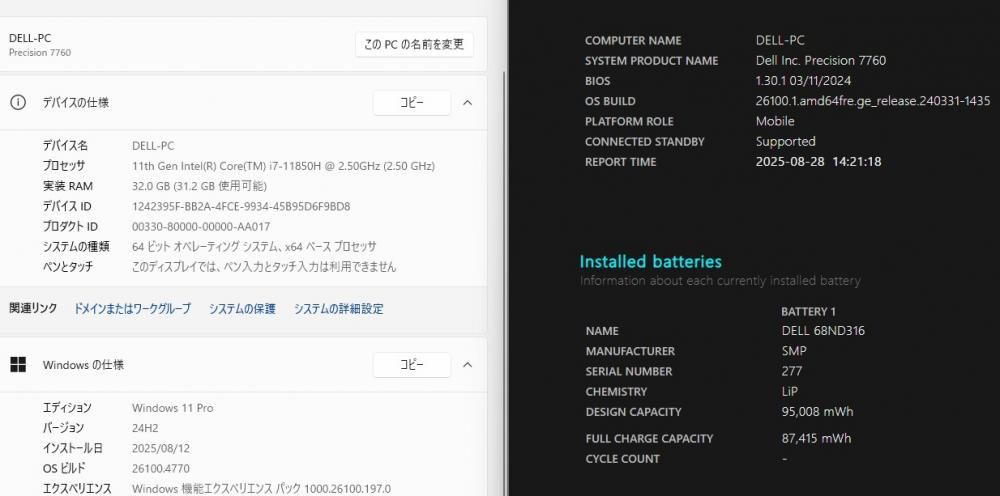The image size is (1000, 496).
Task: Select the battery name DELL 68ND316
Action: pos(823,331)
